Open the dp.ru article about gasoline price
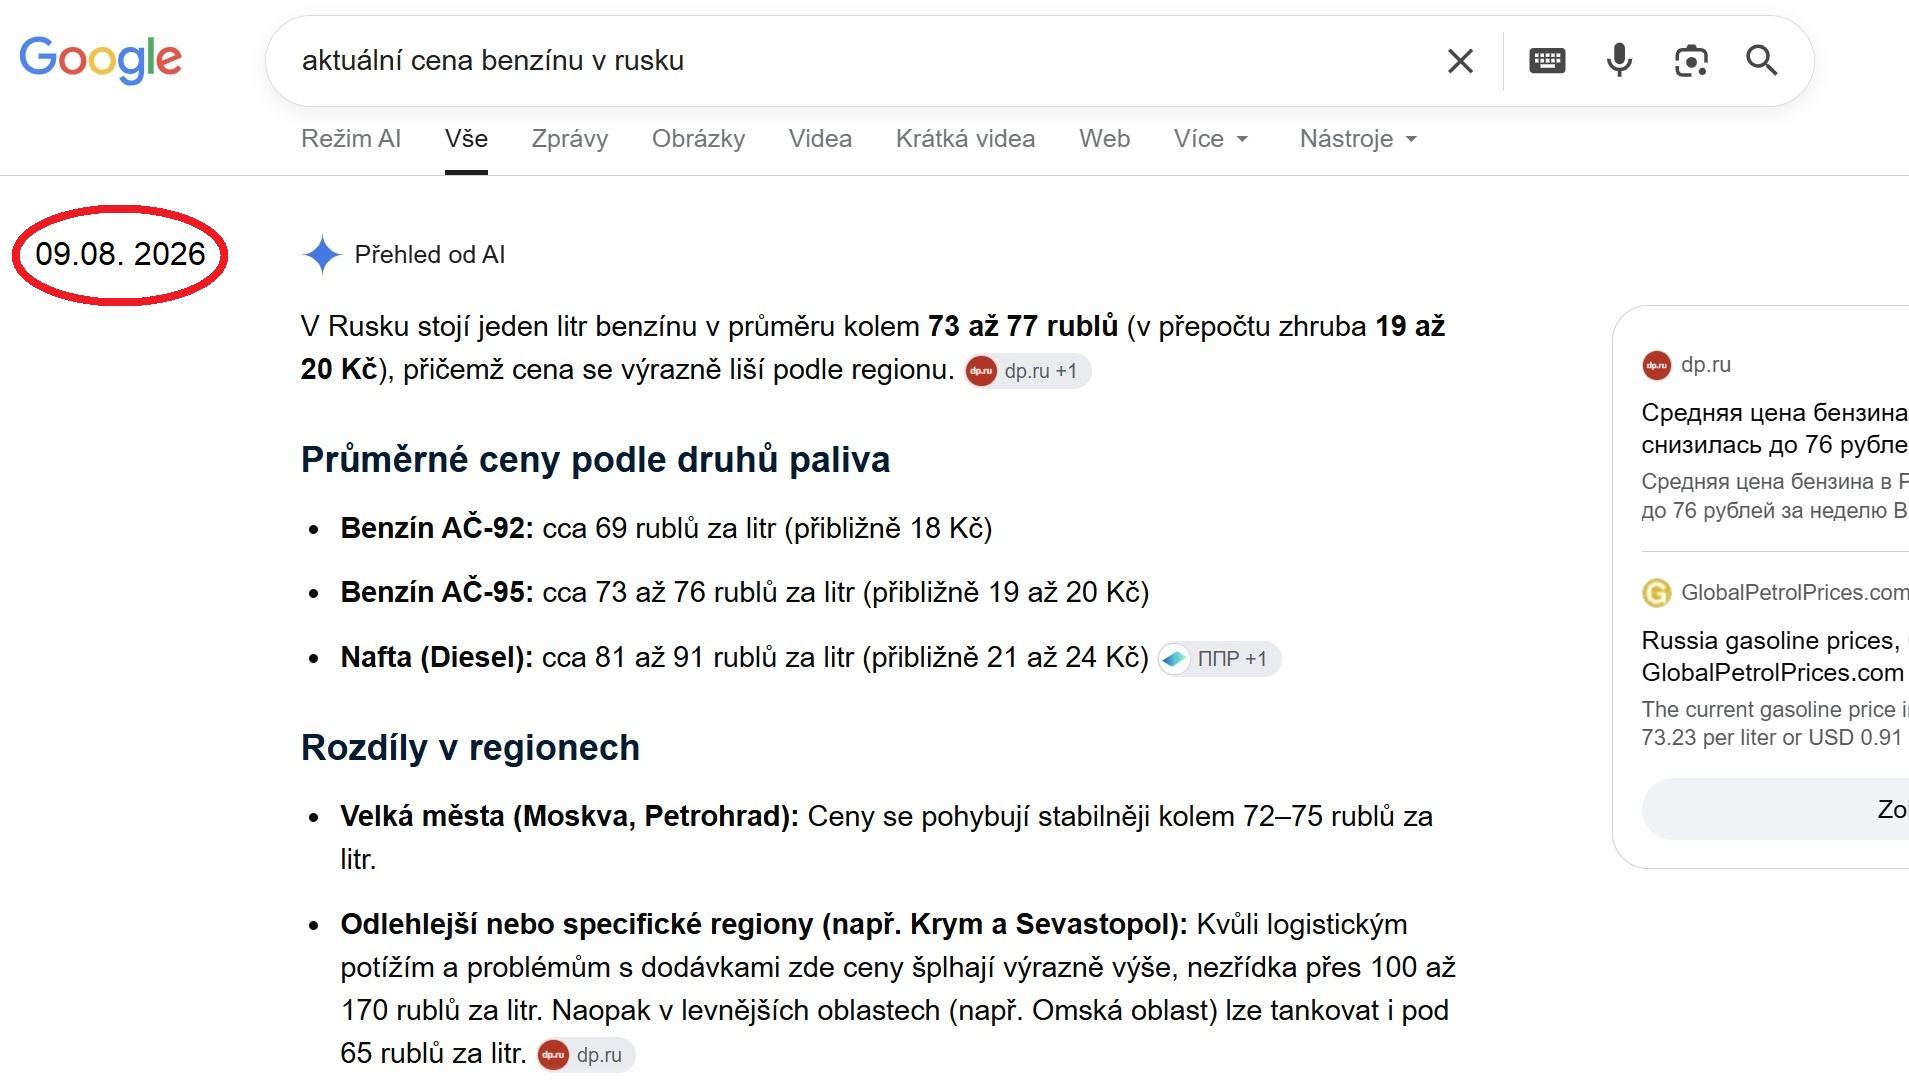This screenshot has width=1909, height=1090. (1774, 429)
